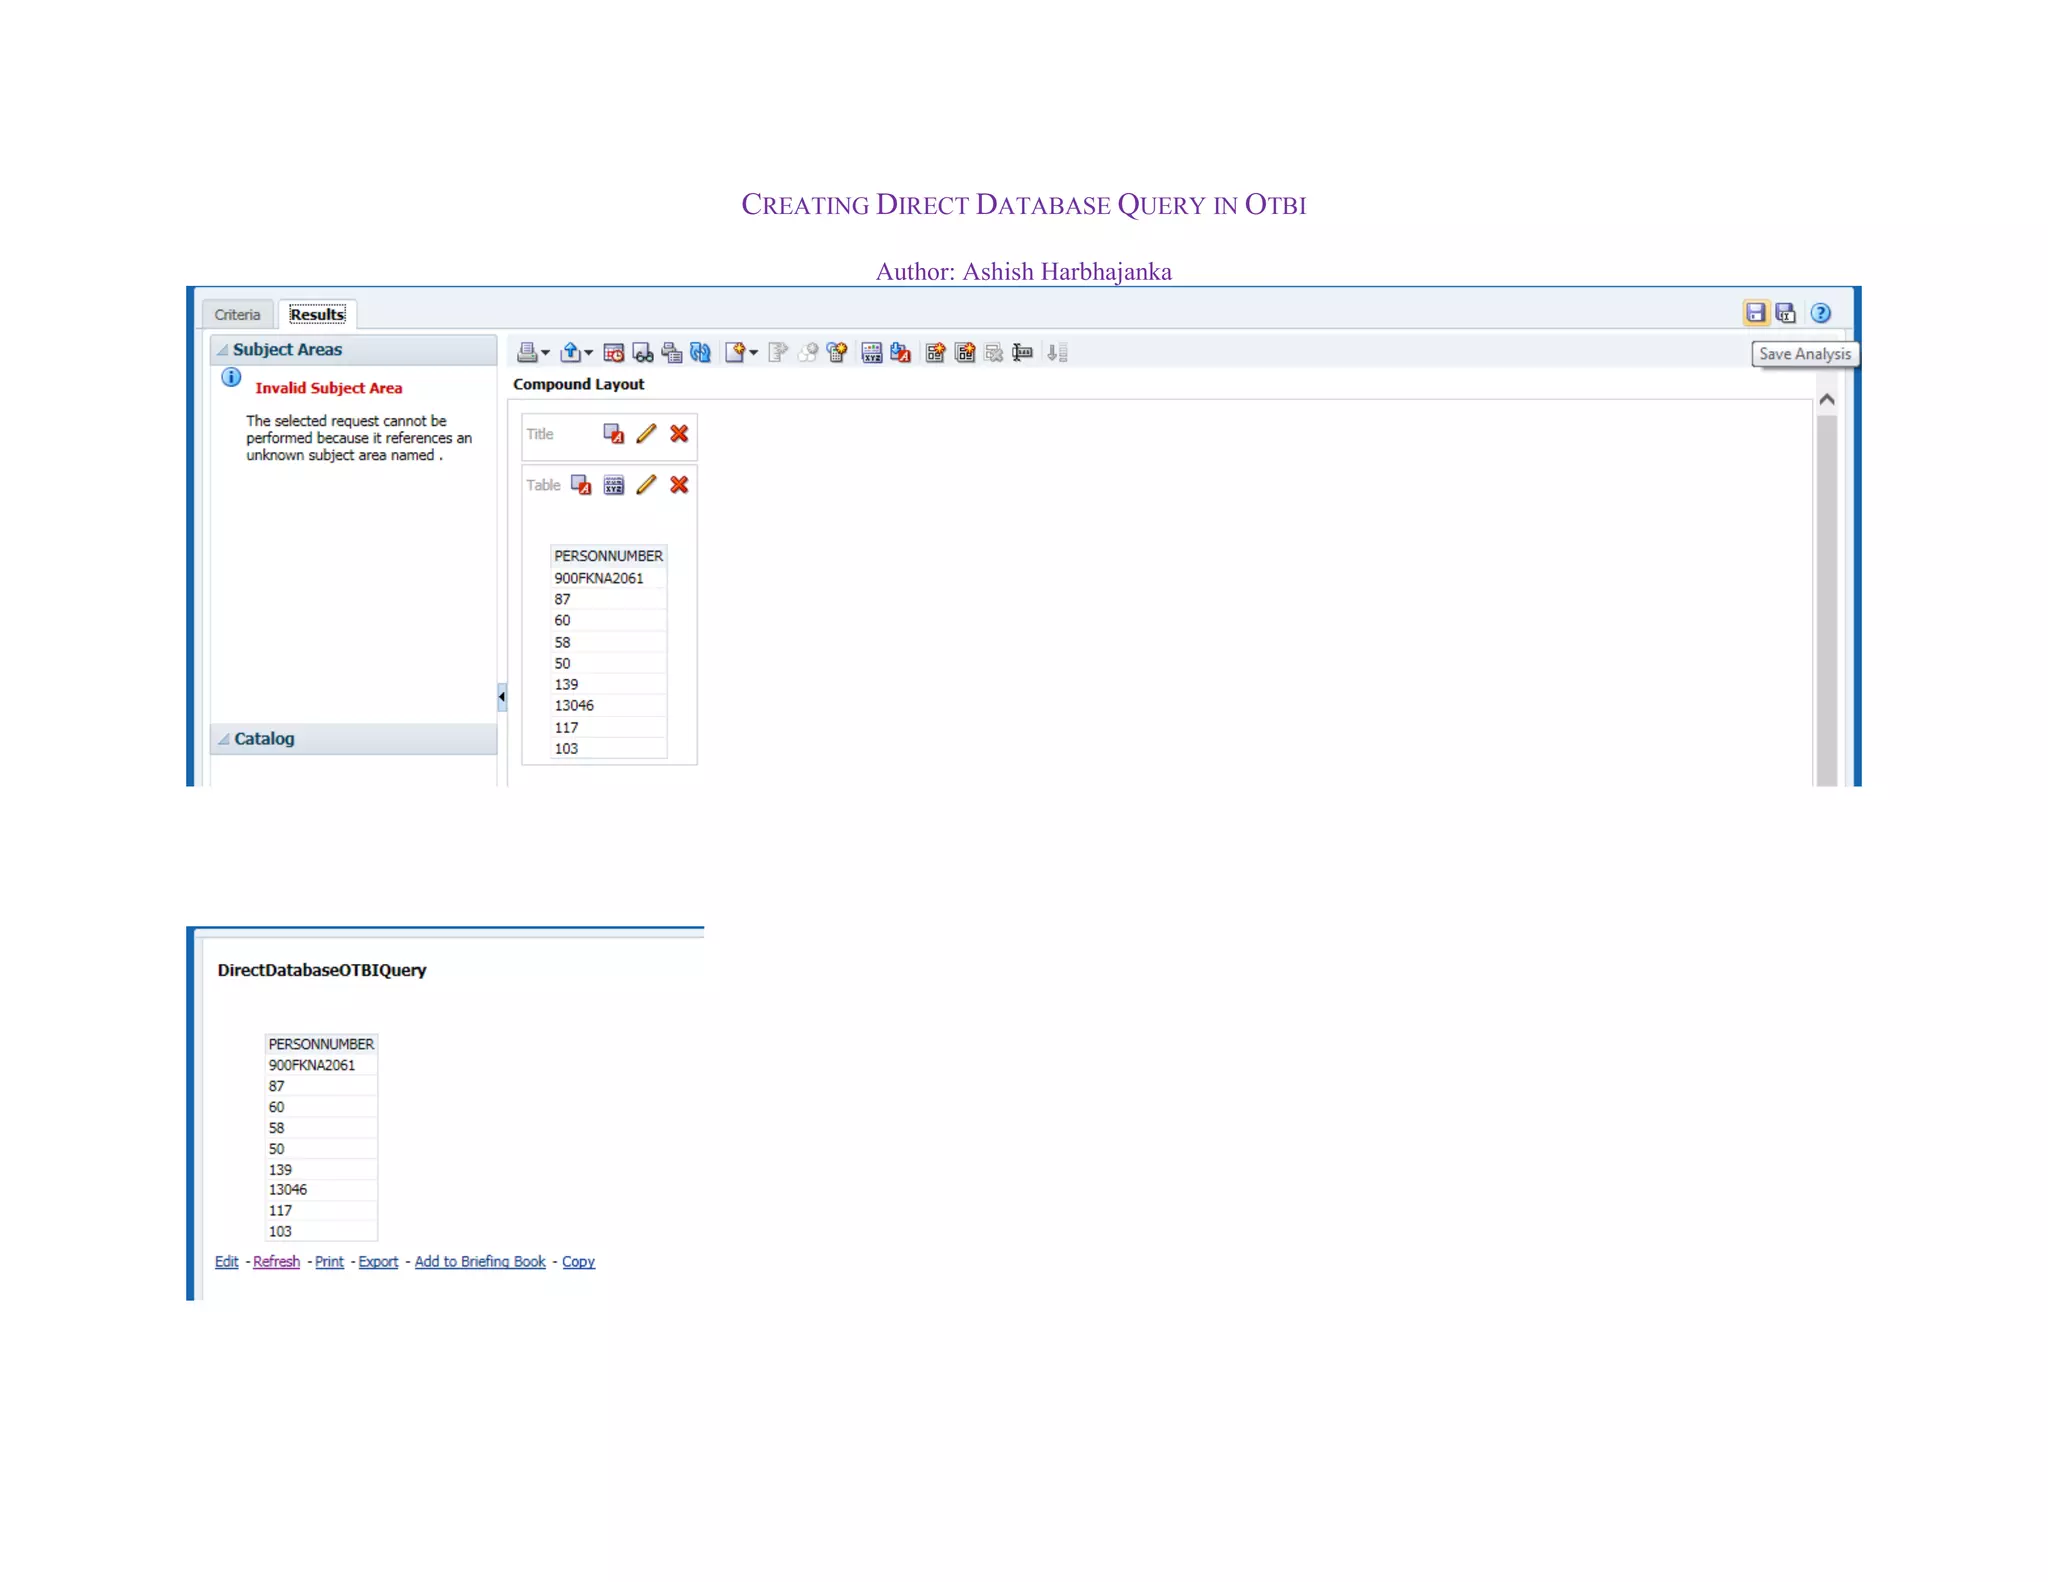The width and height of the screenshot is (2048, 1582).
Task: Click View Properties XYZ icon in Table view
Action: click(614, 485)
